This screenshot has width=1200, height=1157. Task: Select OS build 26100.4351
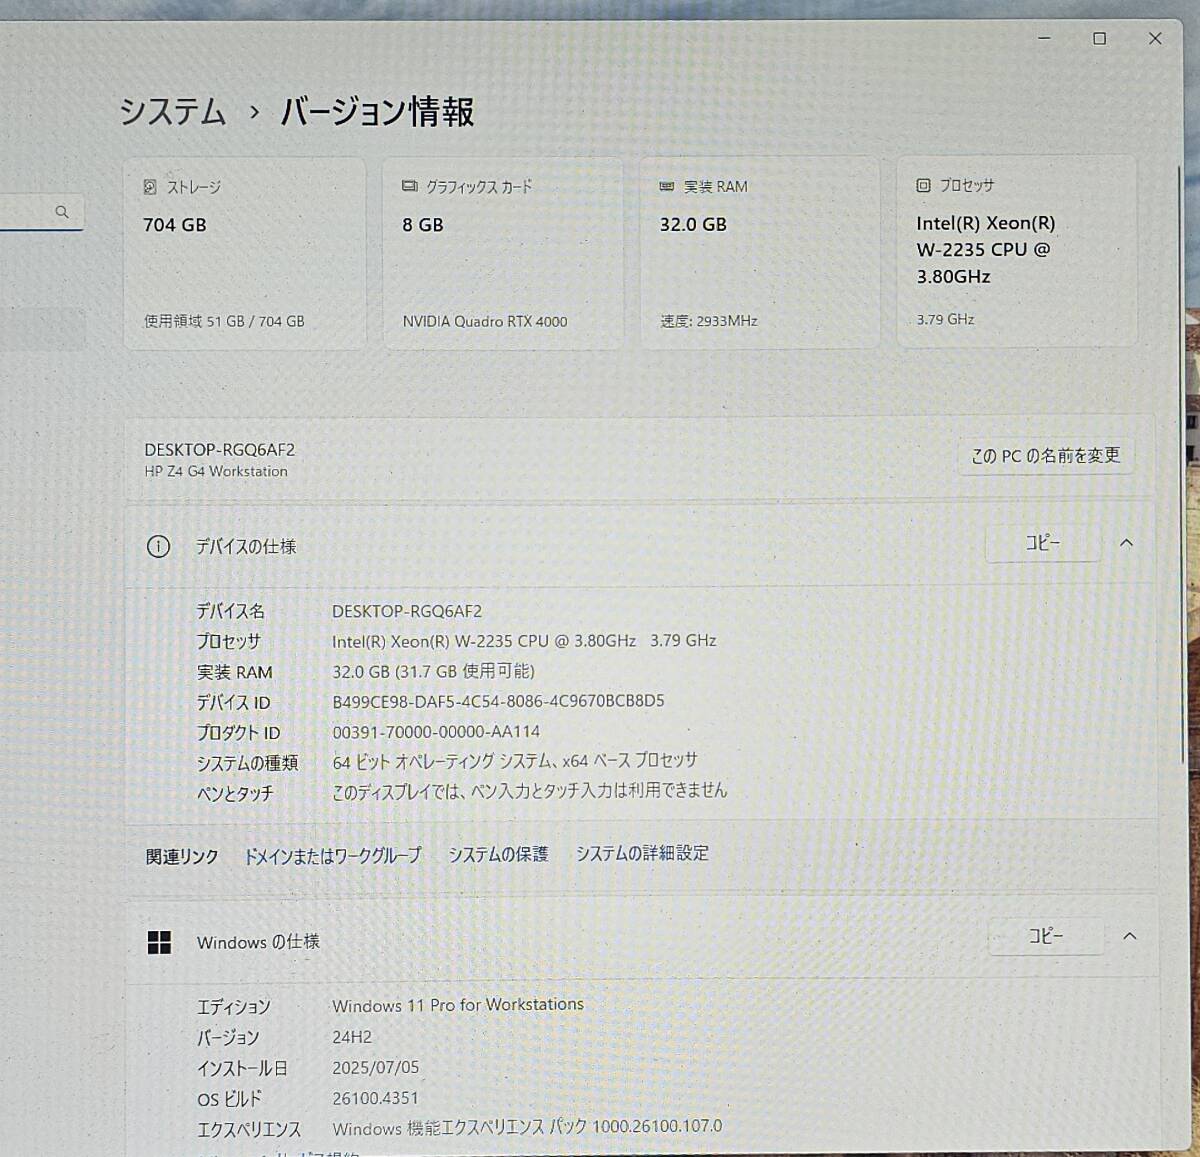[375, 1098]
